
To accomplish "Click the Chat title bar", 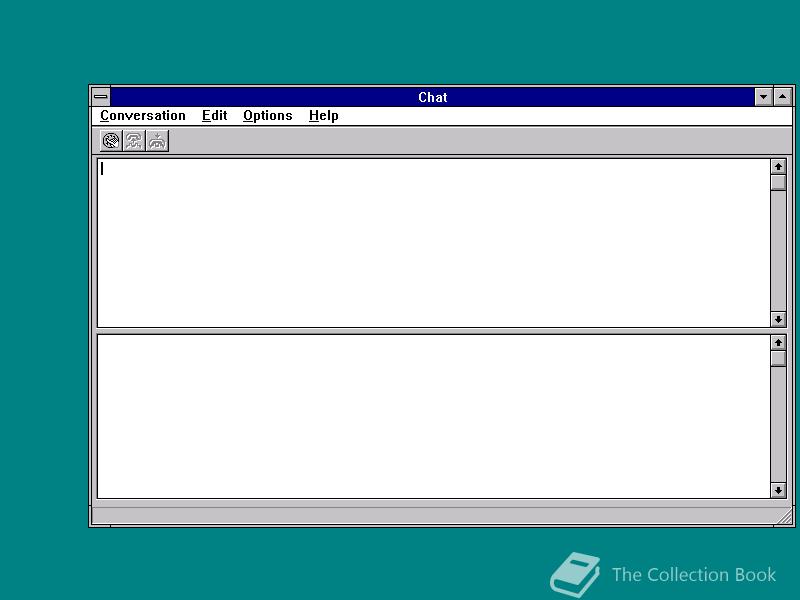I will tap(432, 97).
